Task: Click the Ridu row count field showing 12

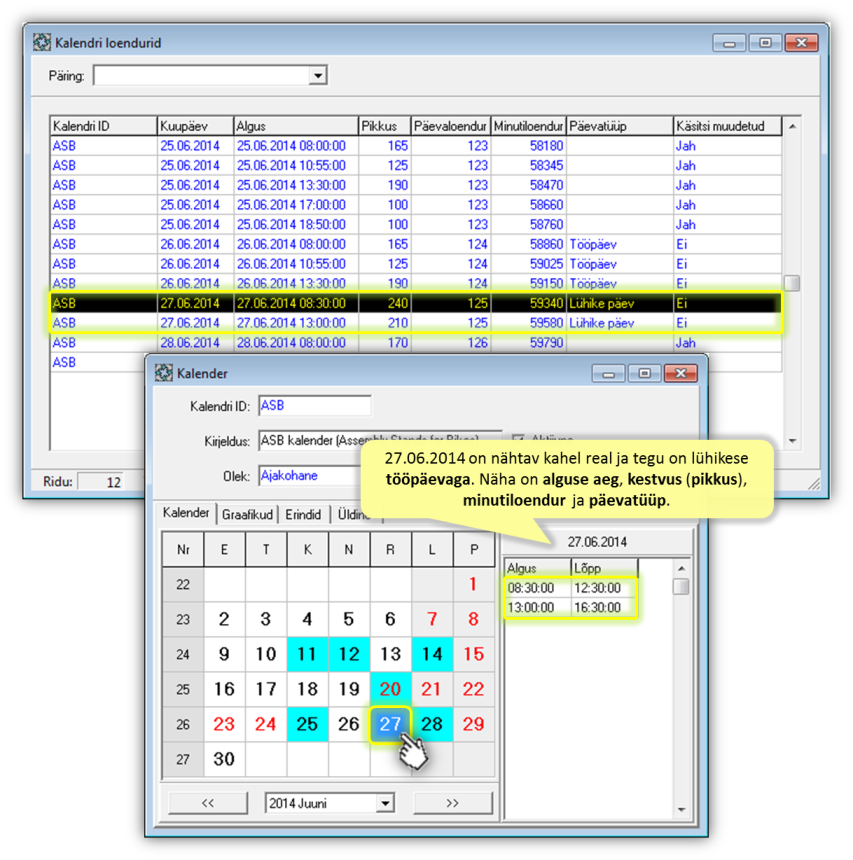Action: click(x=101, y=482)
